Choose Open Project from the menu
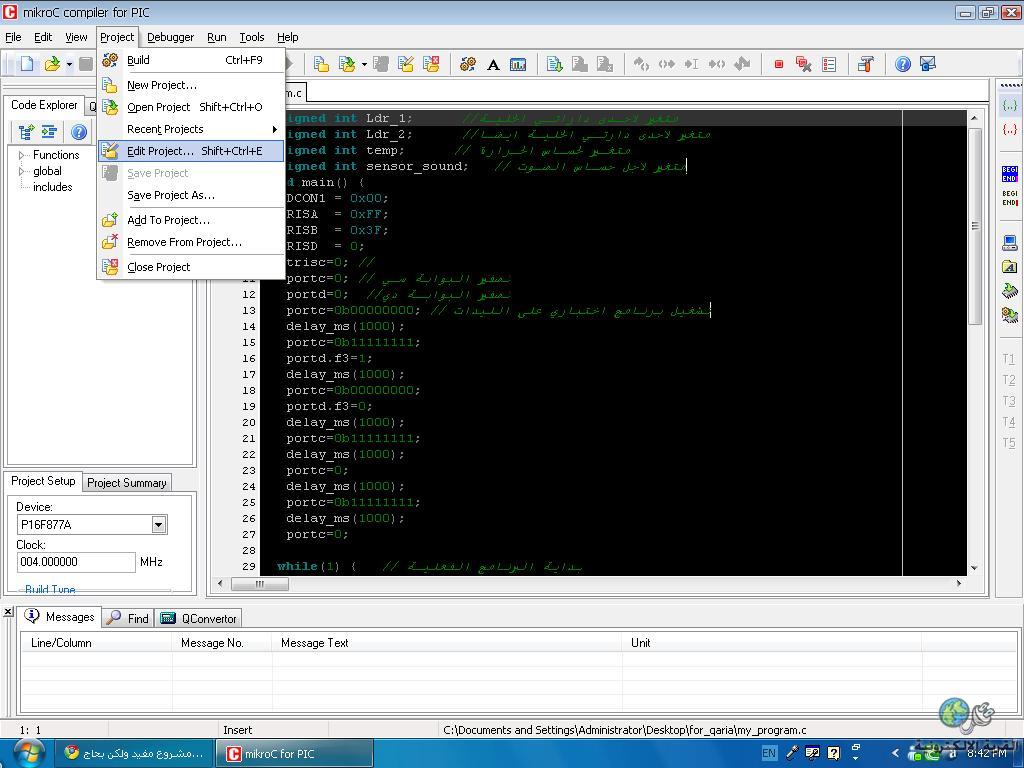The height and width of the screenshot is (768, 1024). point(191,107)
